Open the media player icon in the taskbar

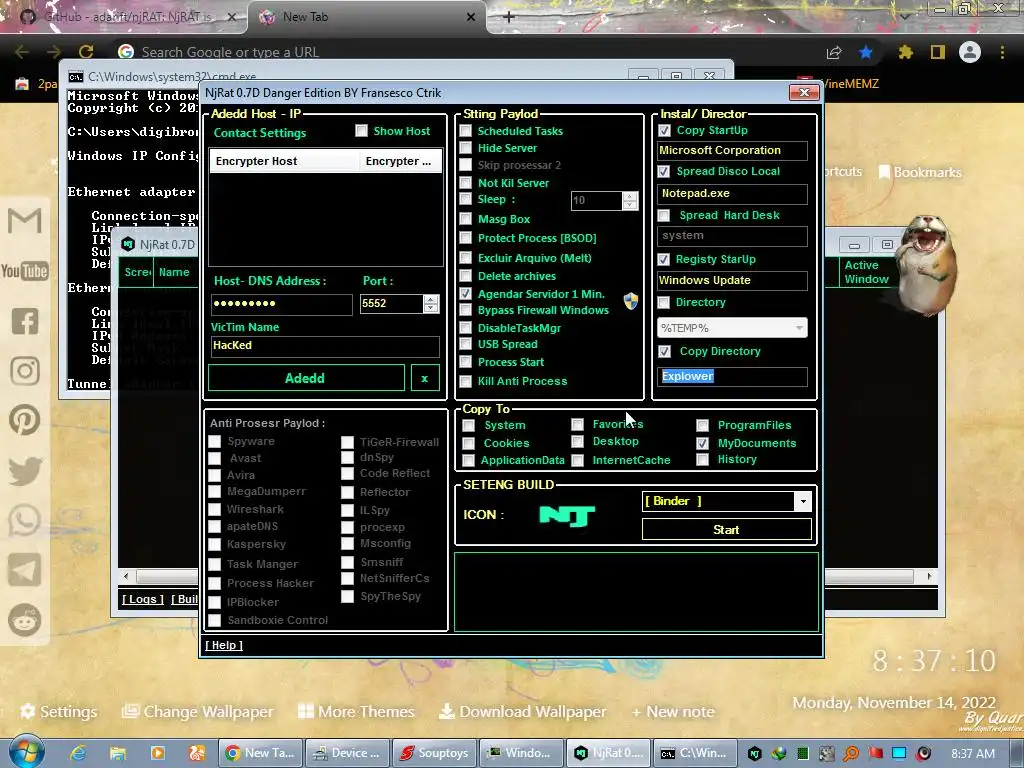(157, 753)
